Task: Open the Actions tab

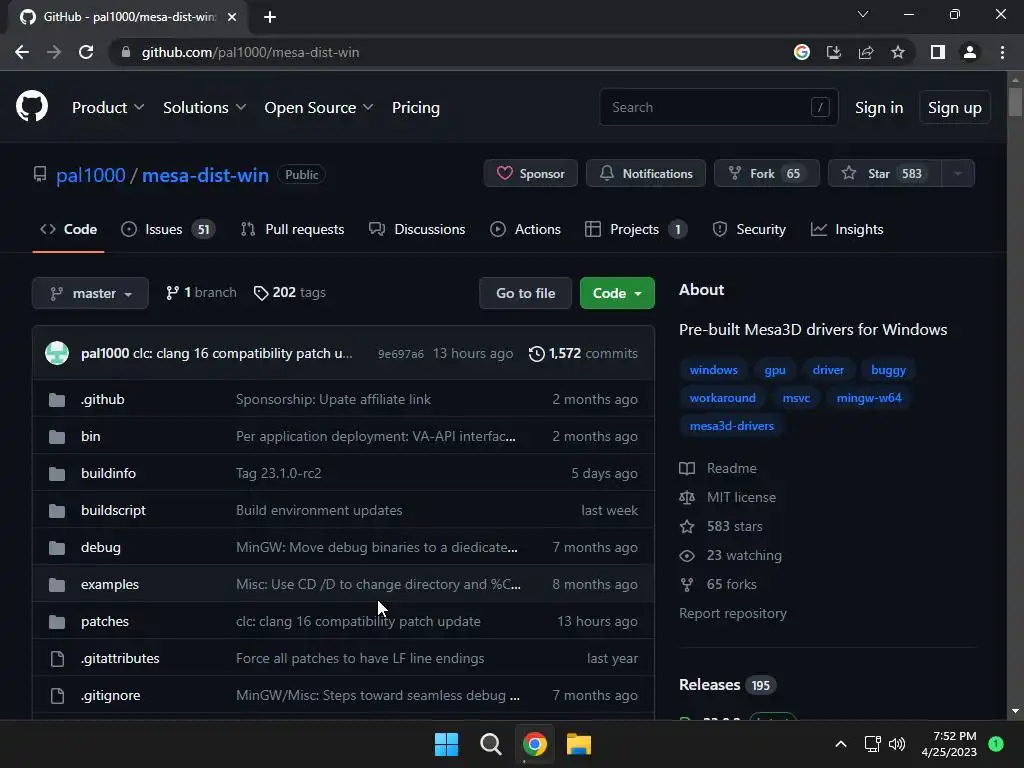Action: pyautogui.click(x=525, y=229)
